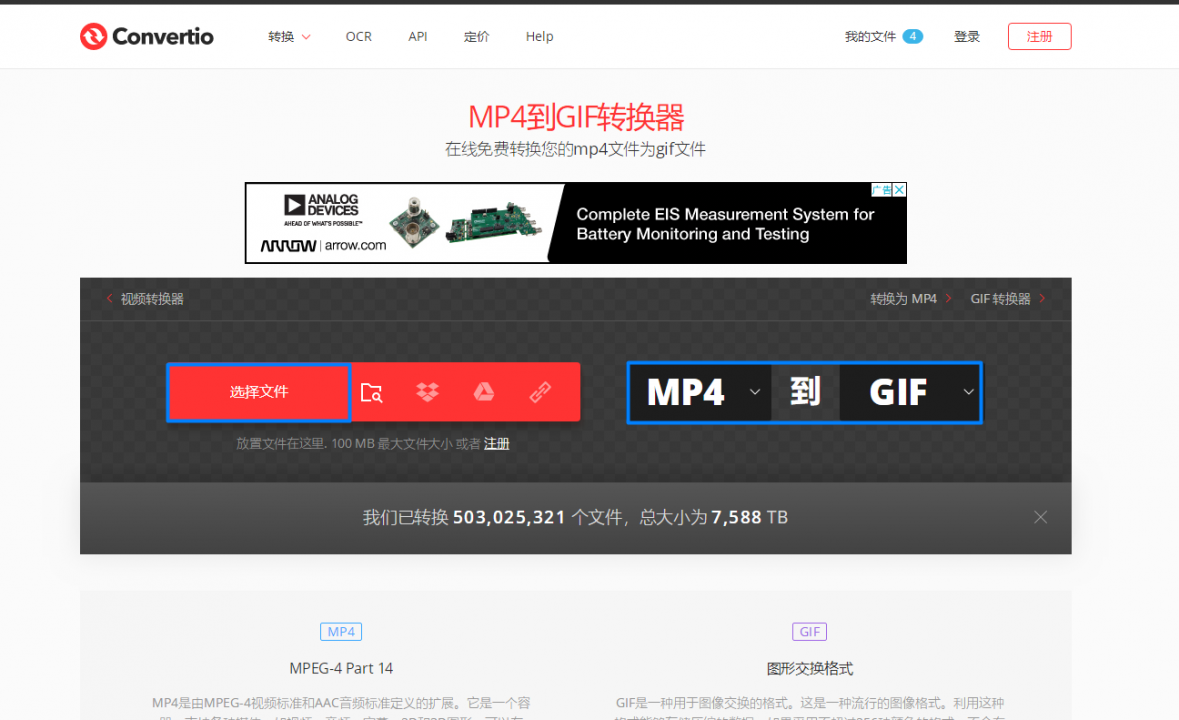Screen dimensions: 1179x720
Task: Click the ad info badge icon
Action: (882, 190)
